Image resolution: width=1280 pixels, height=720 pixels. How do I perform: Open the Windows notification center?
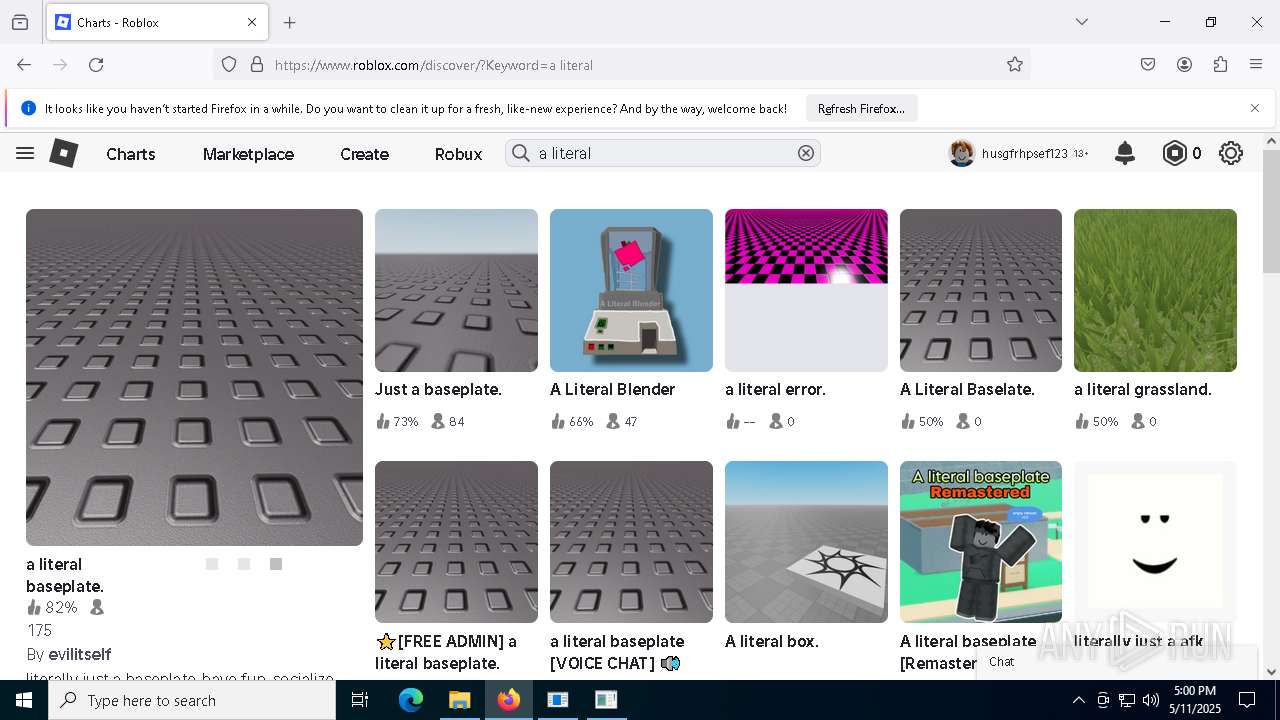pyautogui.click(x=1247, y=700)
